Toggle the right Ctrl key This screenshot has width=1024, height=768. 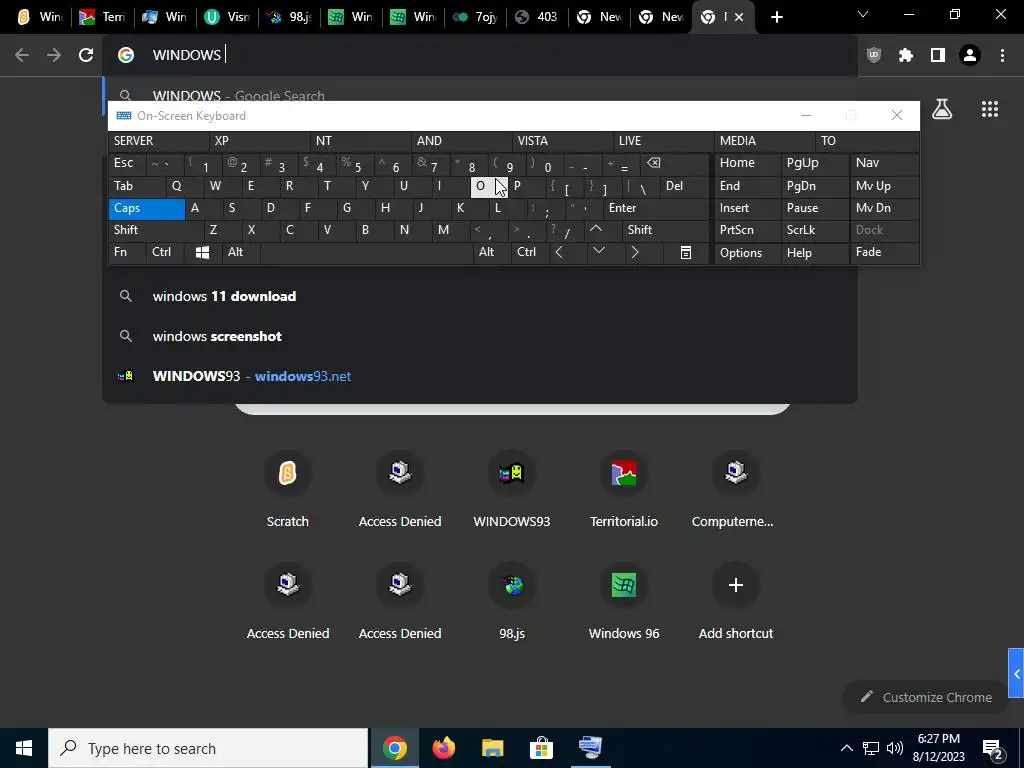pos(530,252)
